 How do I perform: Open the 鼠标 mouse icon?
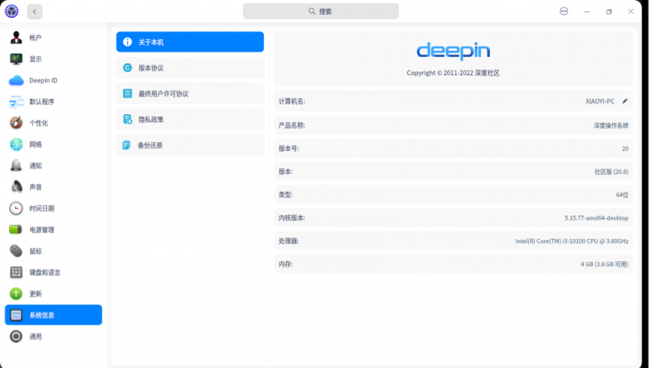[x=16, y=251]
